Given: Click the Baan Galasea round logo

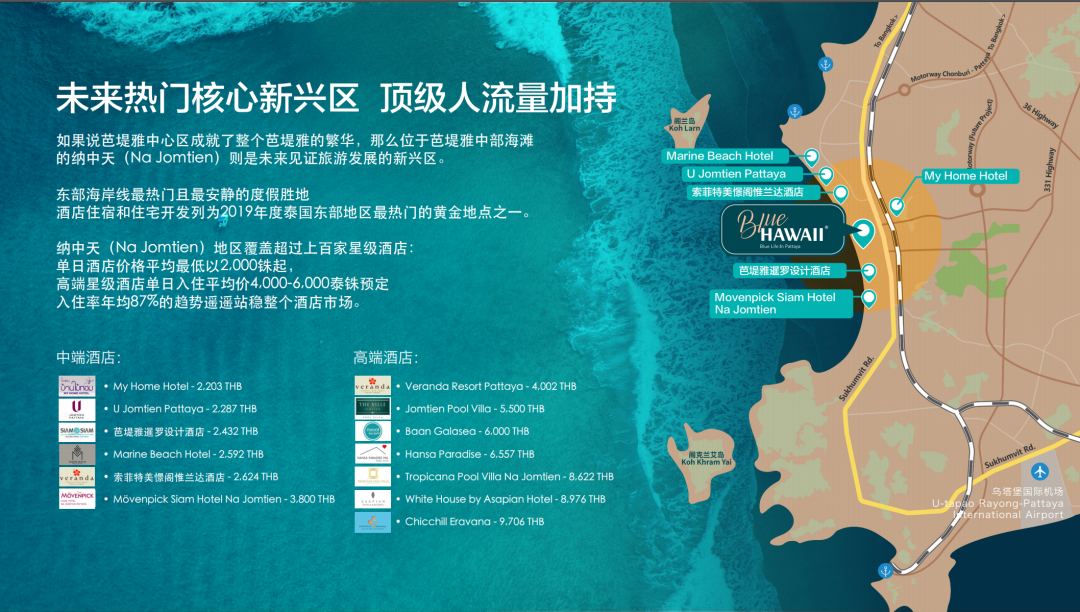Looking at the screenshot, I should coord(373,432).
